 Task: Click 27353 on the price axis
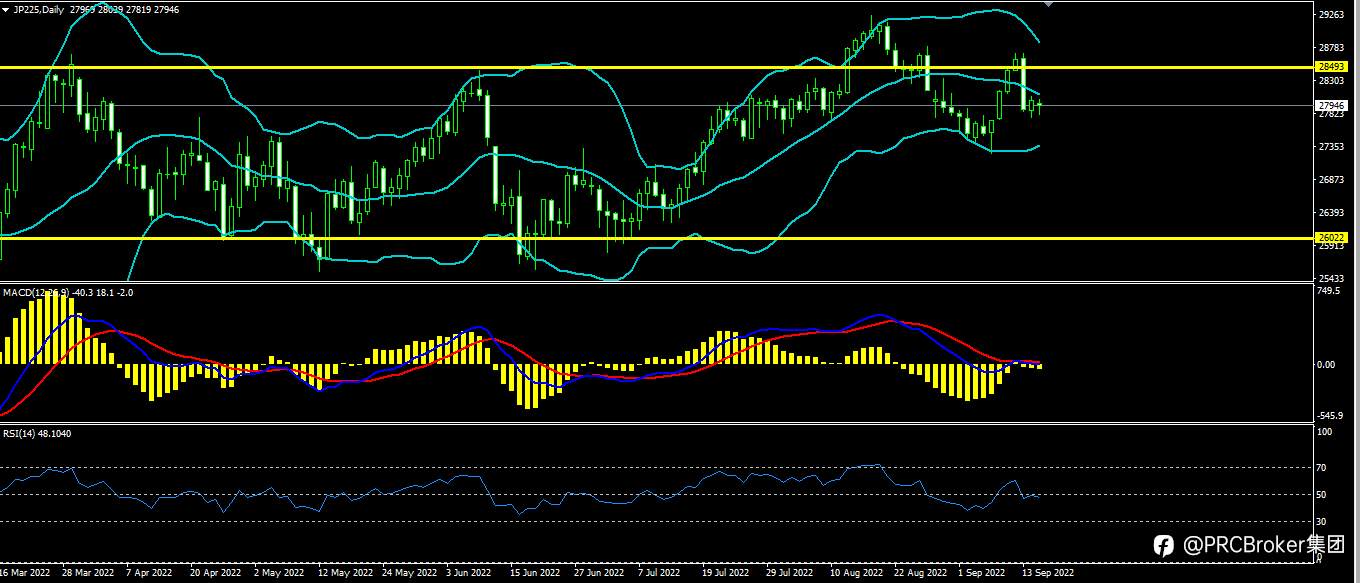tap(1332, 147)
